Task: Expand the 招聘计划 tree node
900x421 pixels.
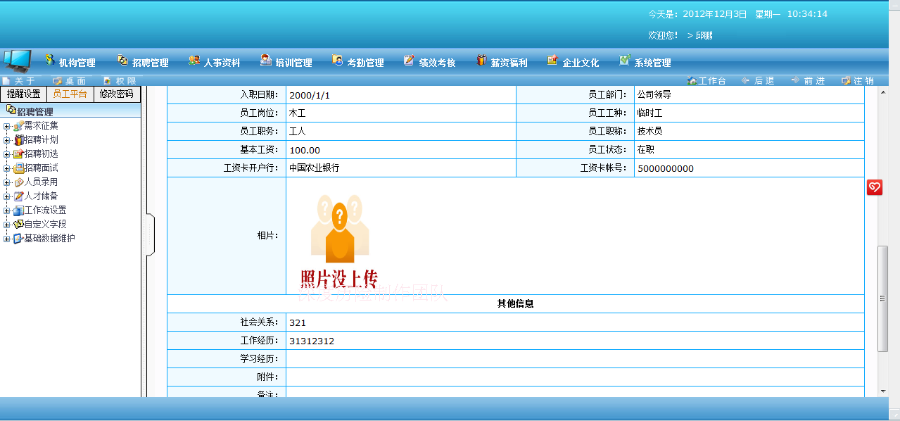Action: click(x=6, y=140)
